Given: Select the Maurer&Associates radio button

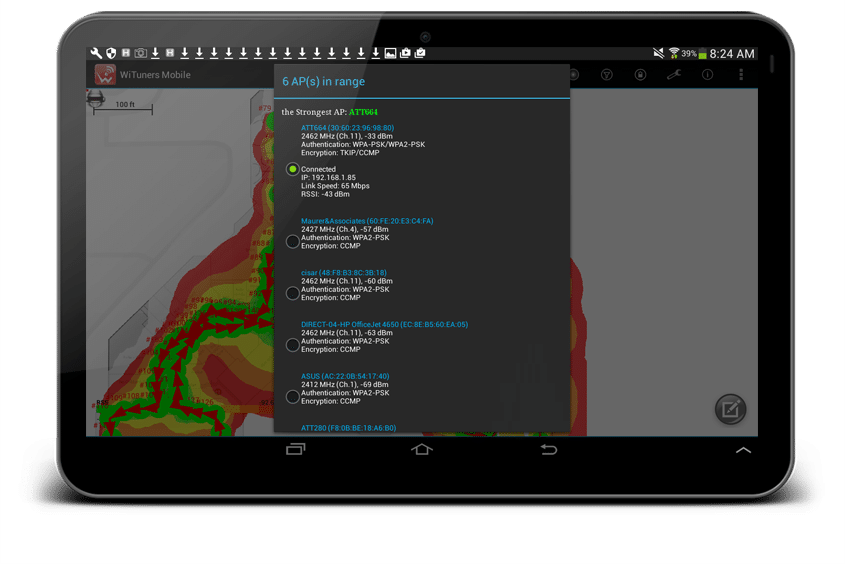Looking at the screenshot, I should pos(292,241).
